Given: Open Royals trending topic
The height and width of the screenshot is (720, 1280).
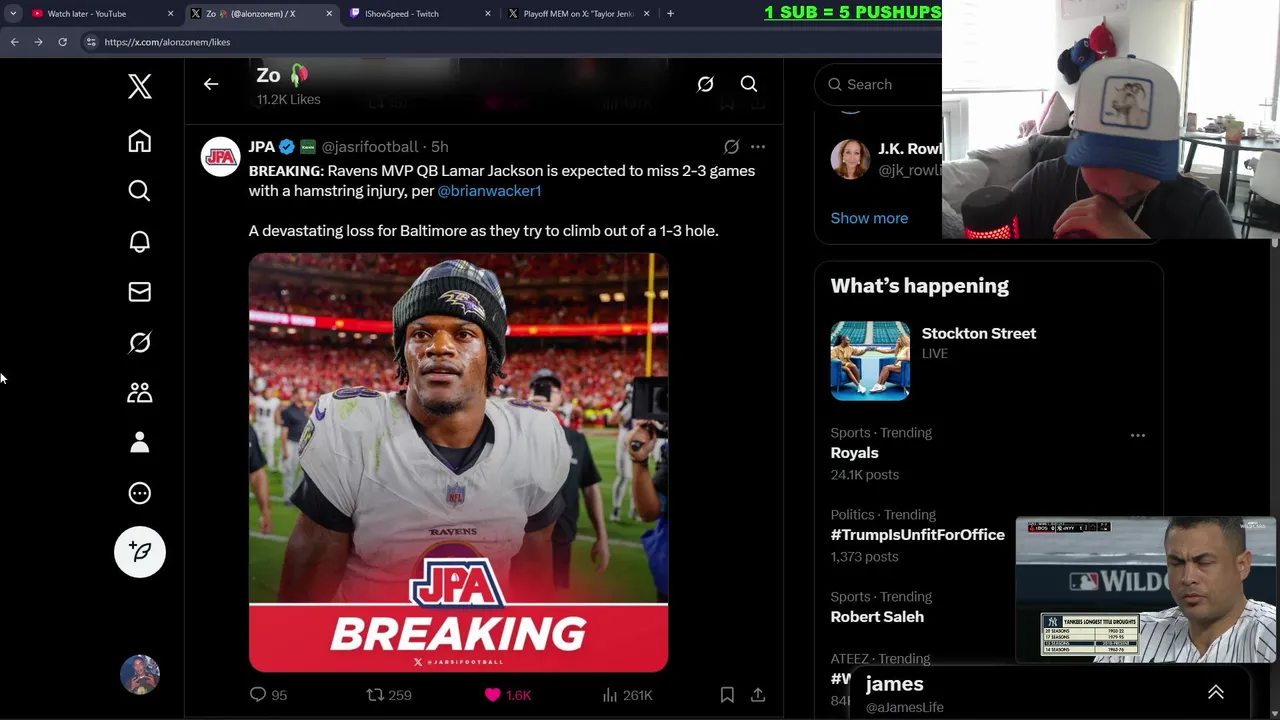Looking at the screenshot, I should [x=855, y=453].
